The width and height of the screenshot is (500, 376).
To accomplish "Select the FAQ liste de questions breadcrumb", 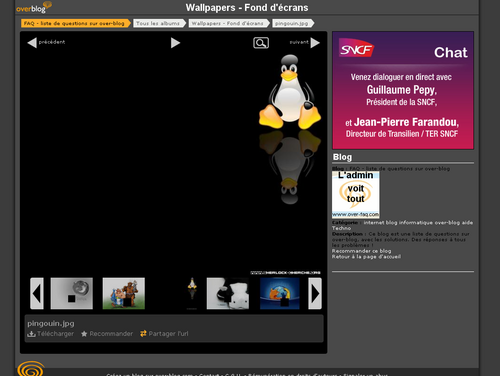I will click(75, 23).
